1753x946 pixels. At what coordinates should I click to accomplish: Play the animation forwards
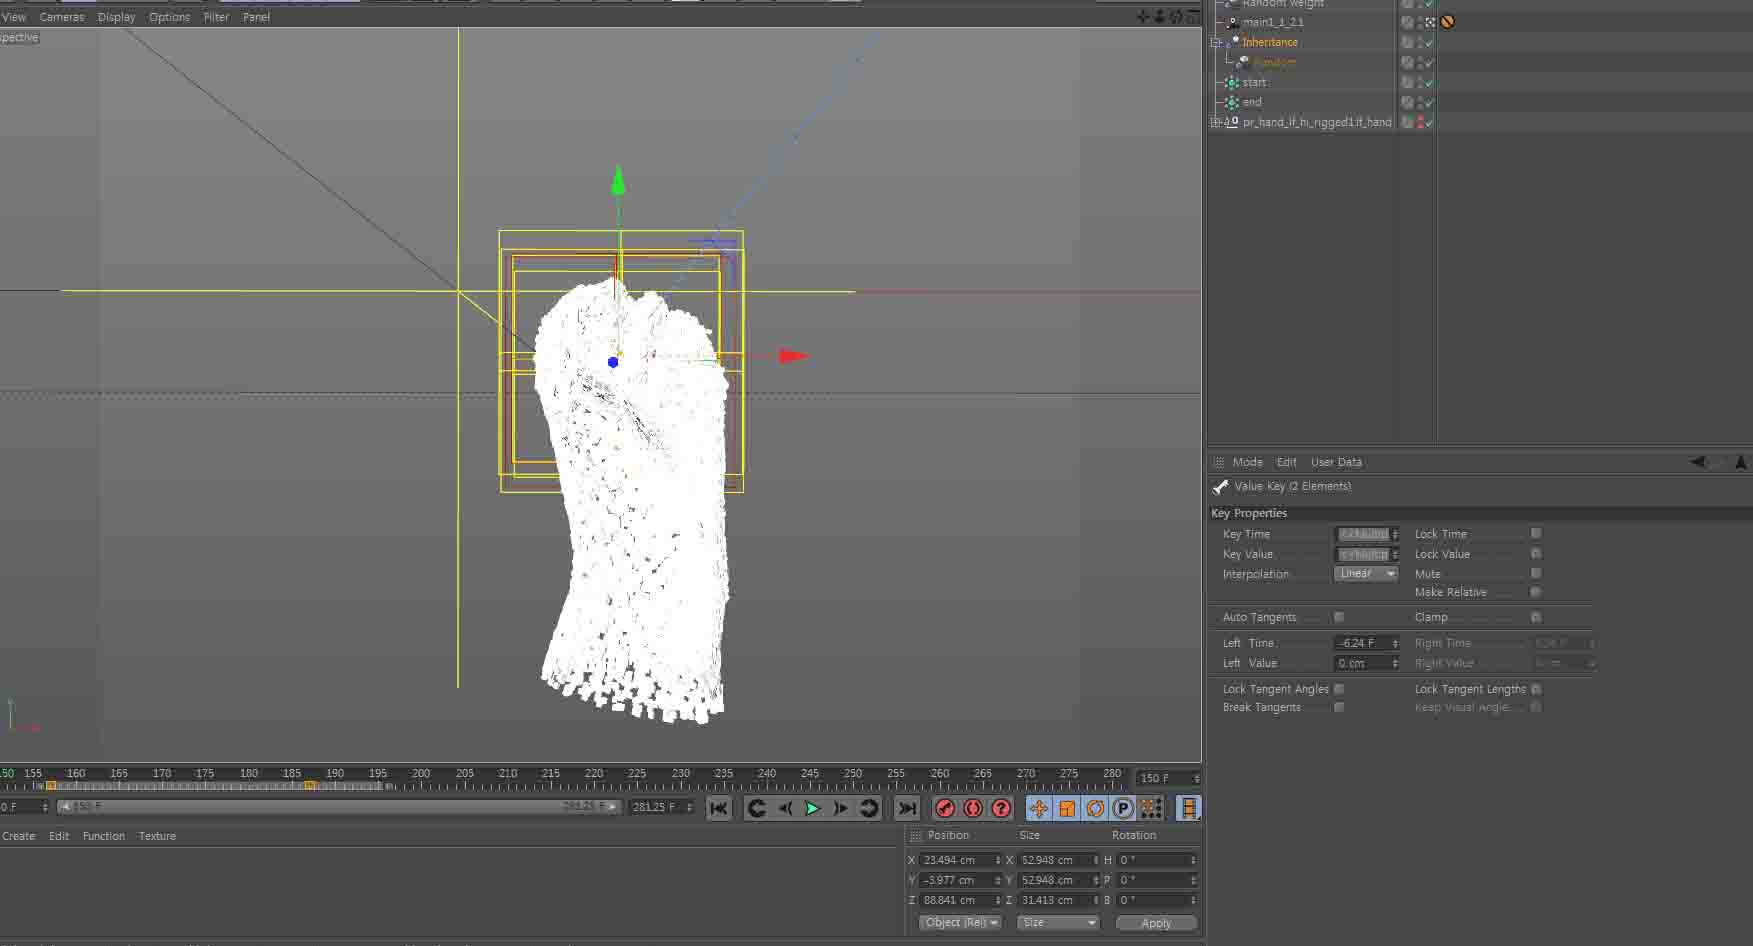click(x=812, y=808)
